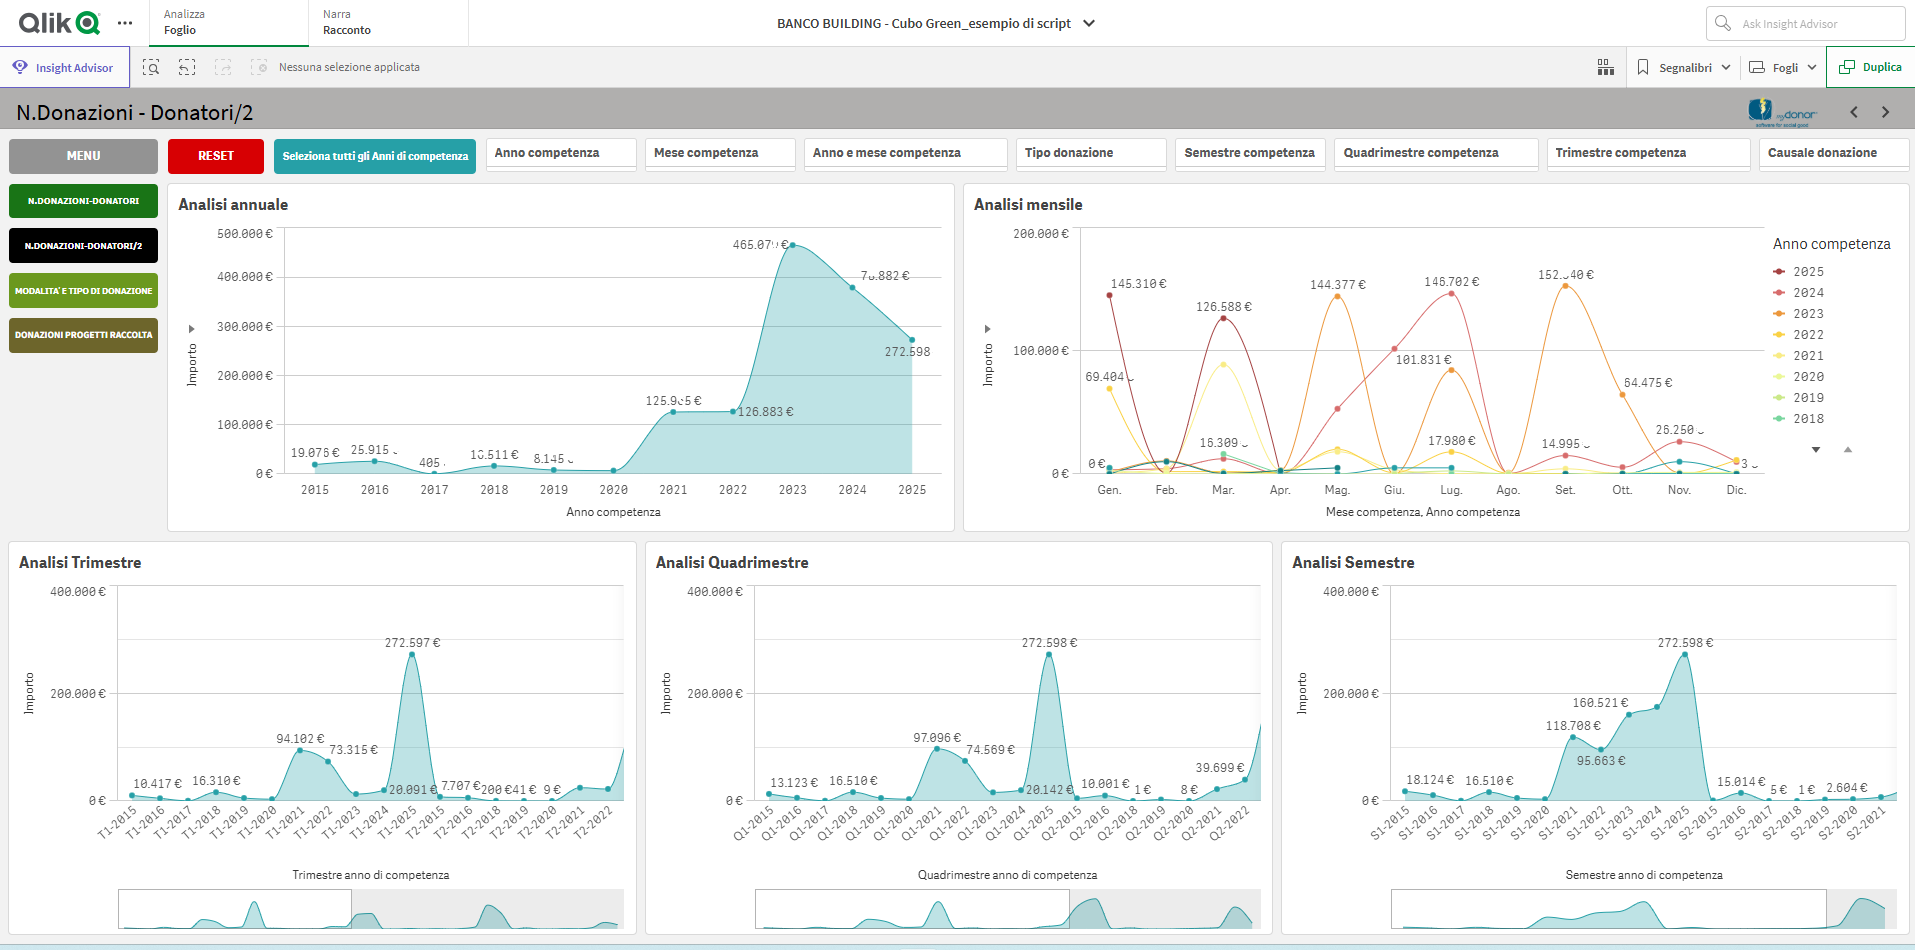Click the myDonor logo
The image size is (1915, 950).
(1782, 112)
